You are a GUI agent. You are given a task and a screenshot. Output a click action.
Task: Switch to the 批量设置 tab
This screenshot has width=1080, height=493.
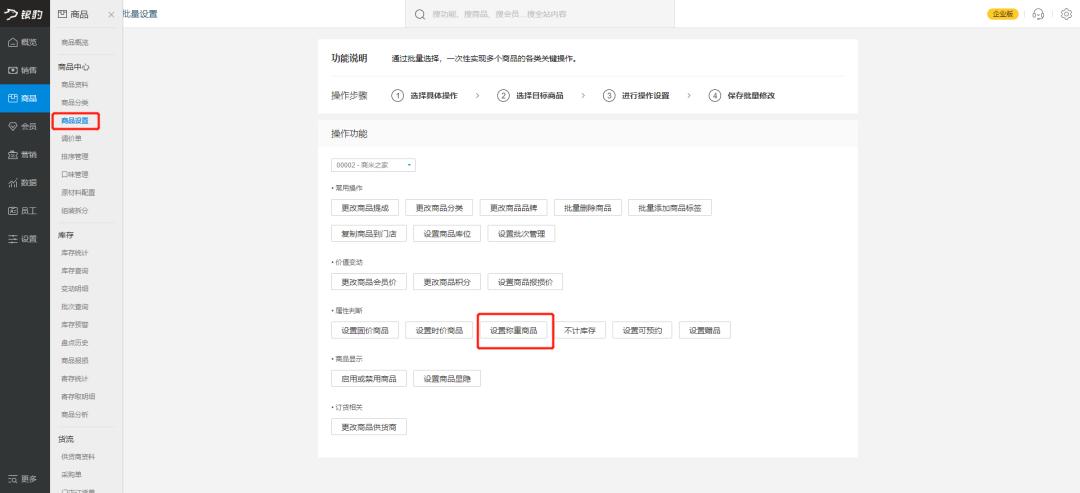[140, 14]
